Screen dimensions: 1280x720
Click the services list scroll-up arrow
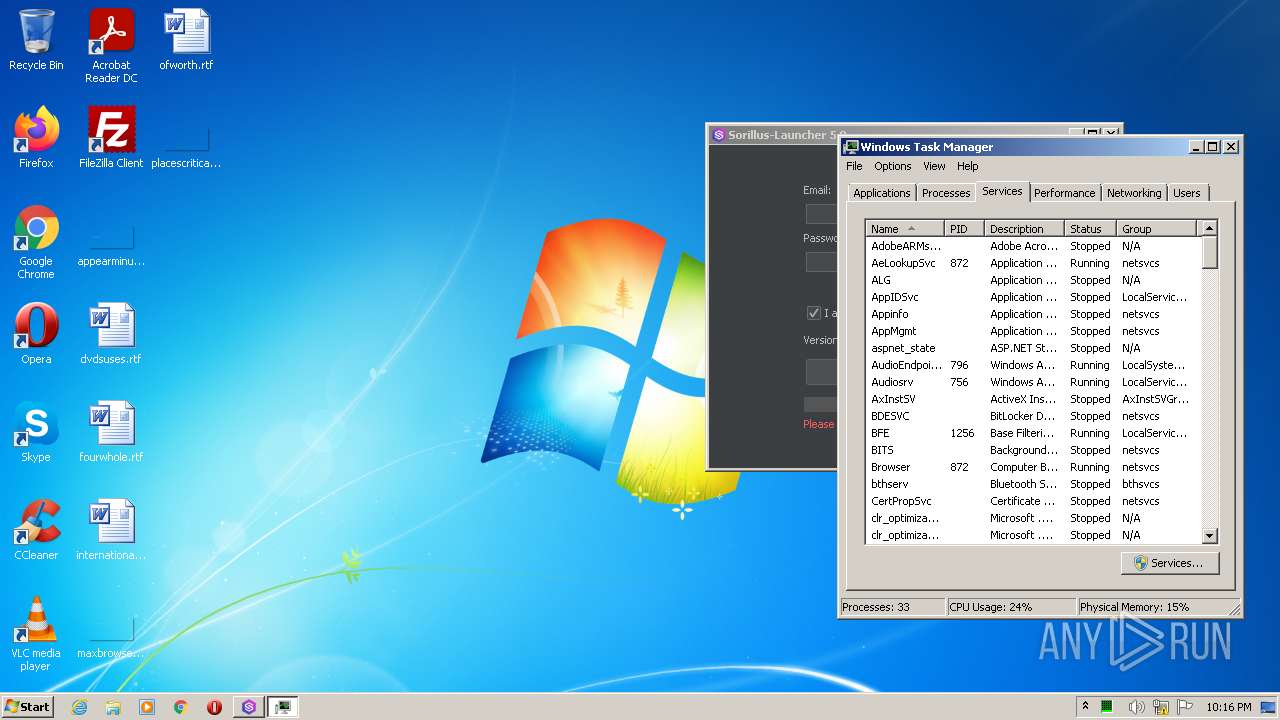(x=1209, y=228)
